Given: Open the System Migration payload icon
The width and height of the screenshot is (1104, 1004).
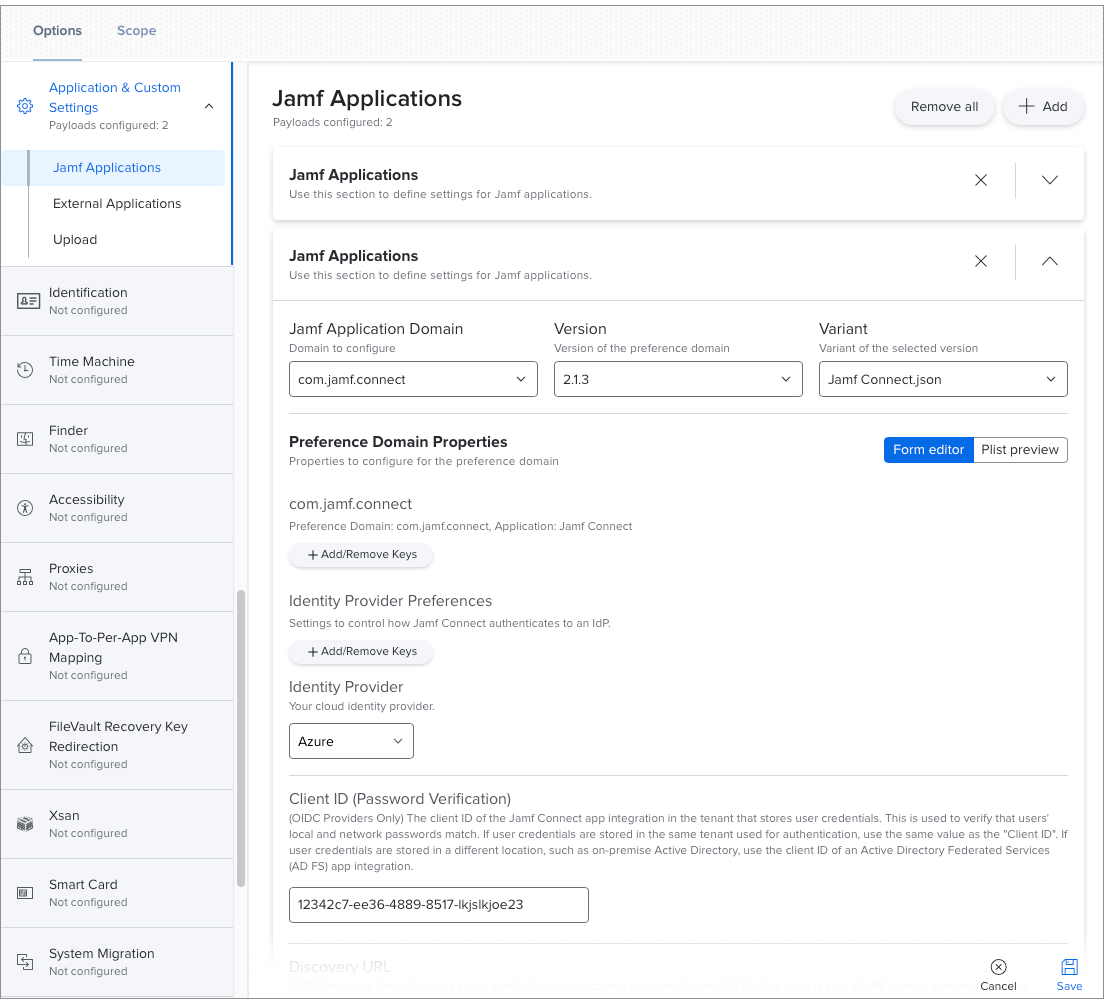Looking at the screenshot, I should pos(24,961).
